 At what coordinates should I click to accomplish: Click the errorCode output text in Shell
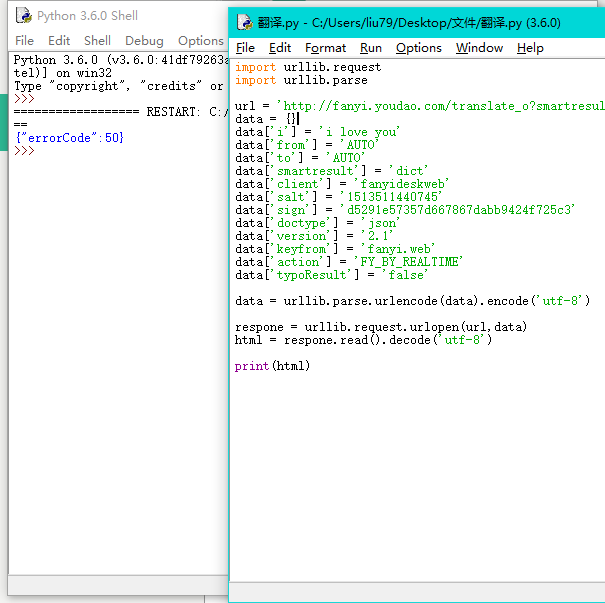pyautogui.click(x=70, y=138)
